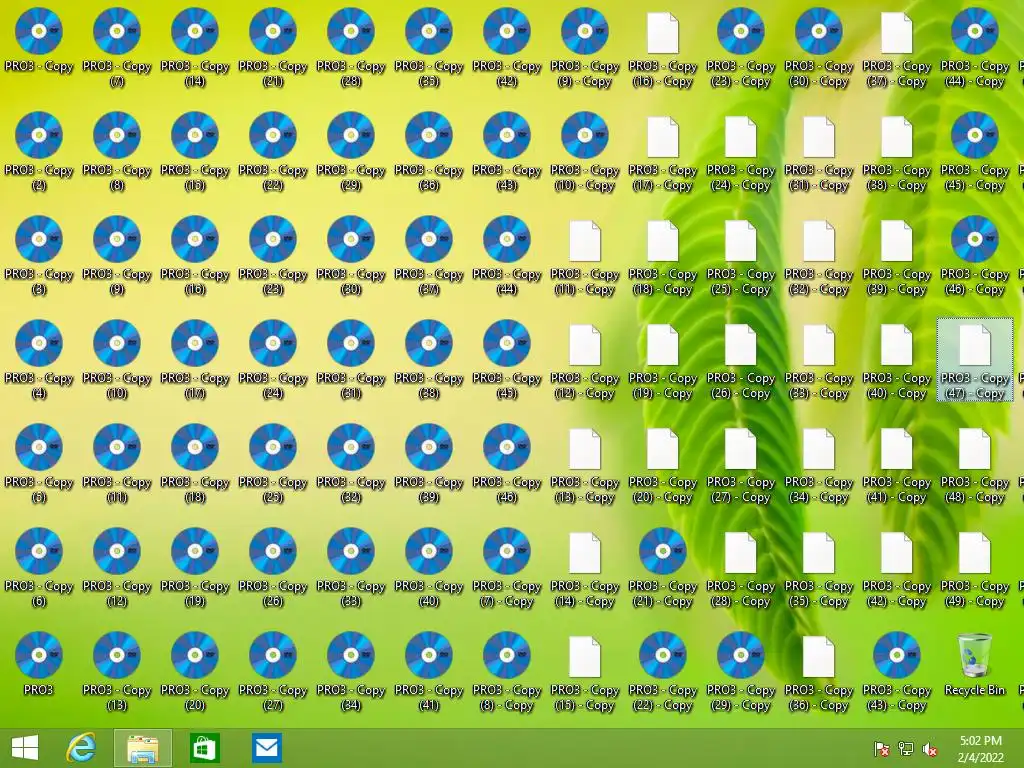Viewport: 1024px width, 768px height.
Task: Select PRO3 - Copy (20) disc icon
Action: coord(195,655)
